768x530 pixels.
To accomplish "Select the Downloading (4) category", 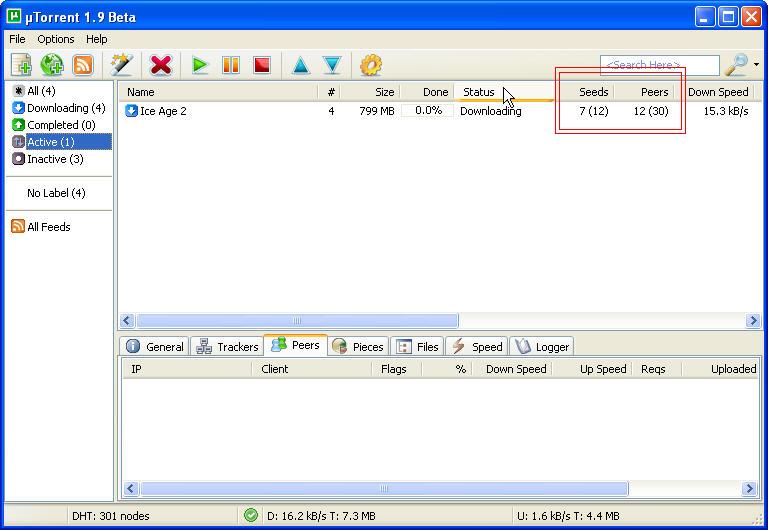I will pos(66,108).
